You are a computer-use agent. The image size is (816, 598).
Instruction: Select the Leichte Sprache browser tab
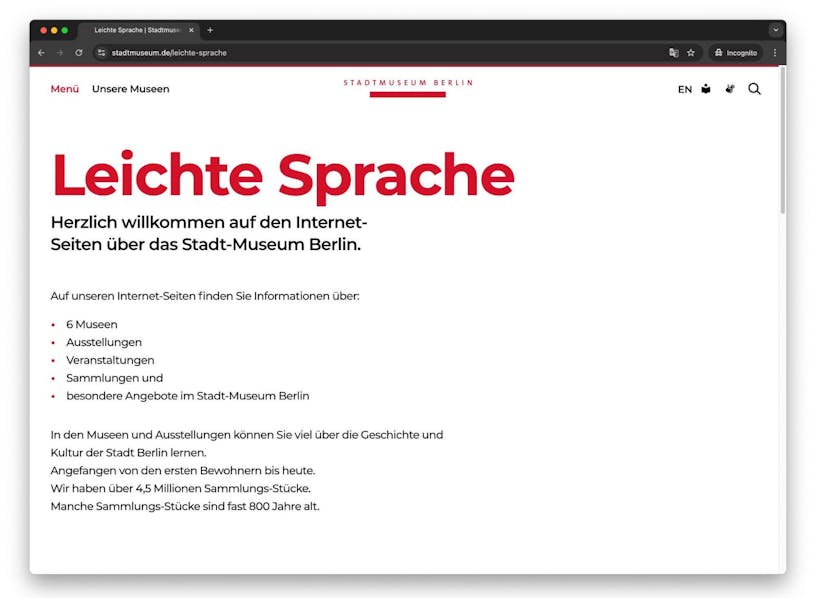[x=136, y=30]
